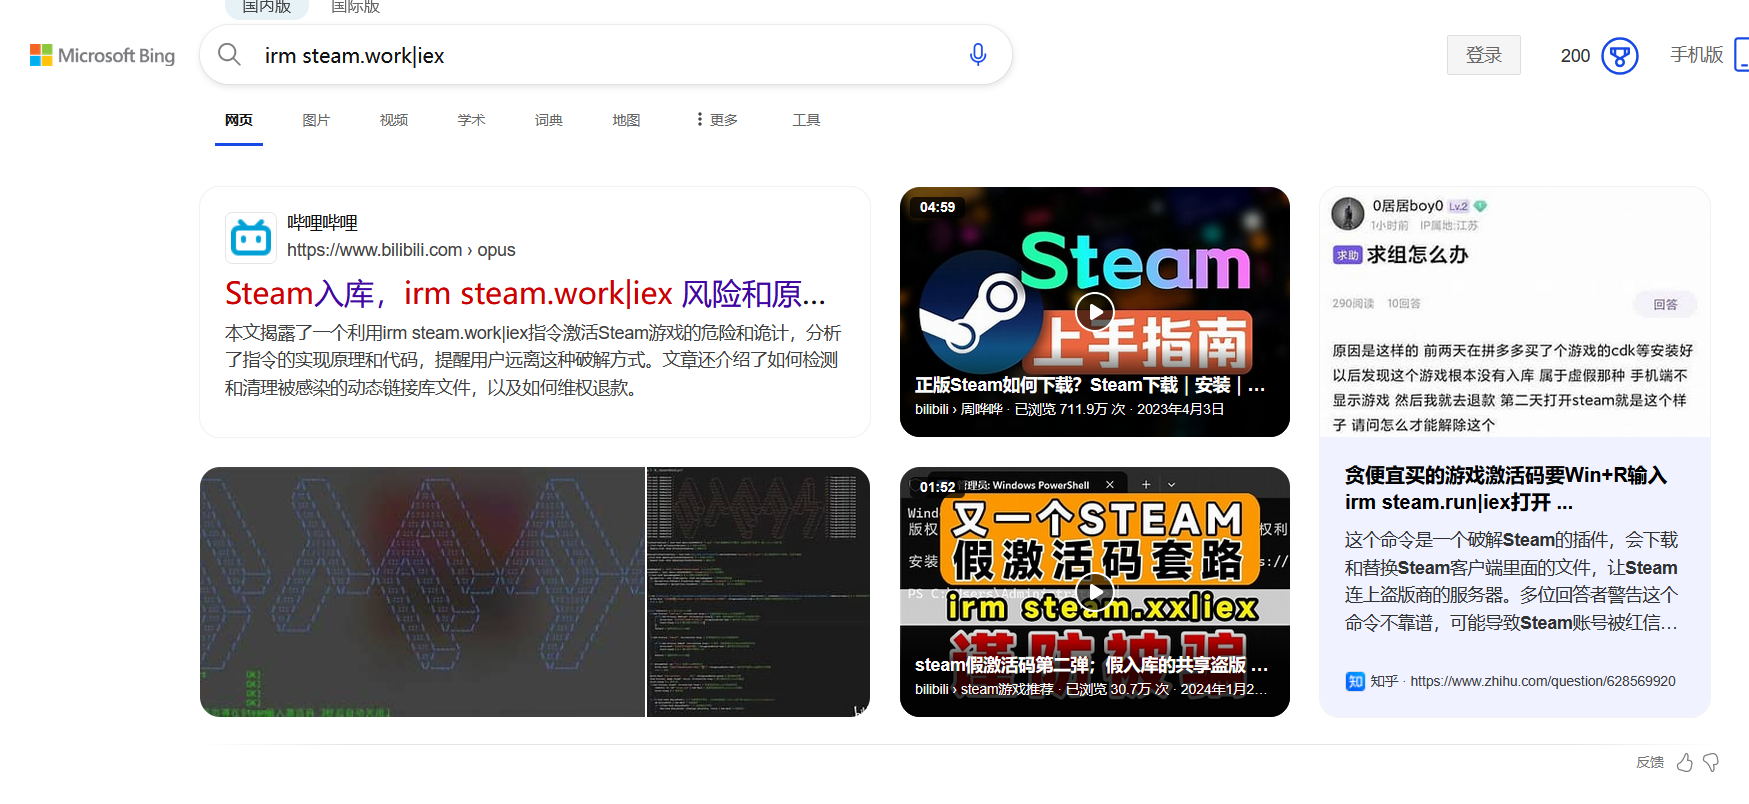
Task: Click the thumbs-down feedback icon
Action: tap(1711, 762)
